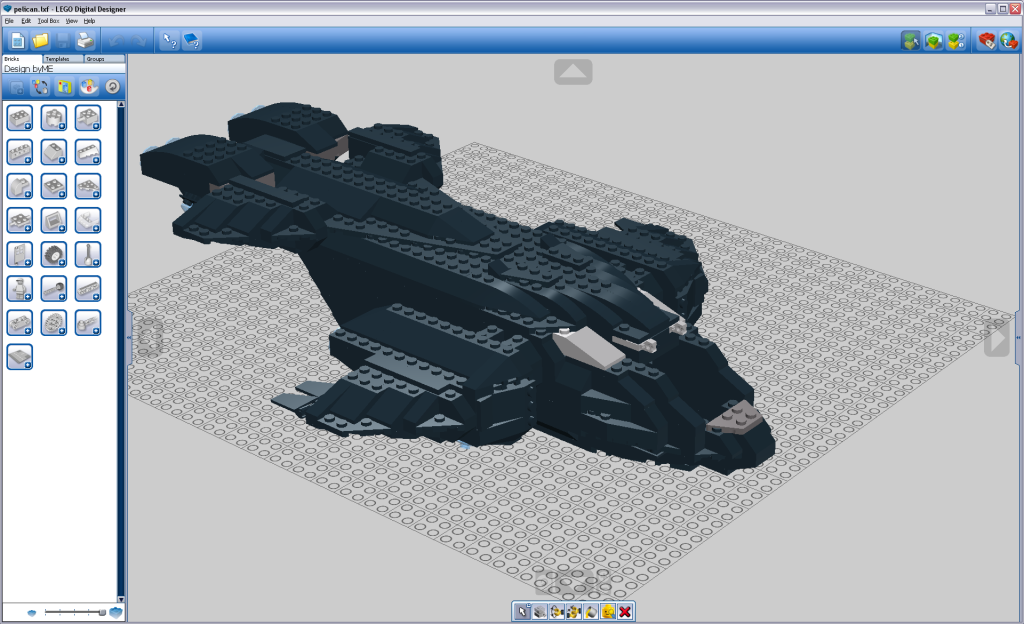Open the wheels and tyres category
Screen dimensions: 1024x624
(x=54, y=255)
